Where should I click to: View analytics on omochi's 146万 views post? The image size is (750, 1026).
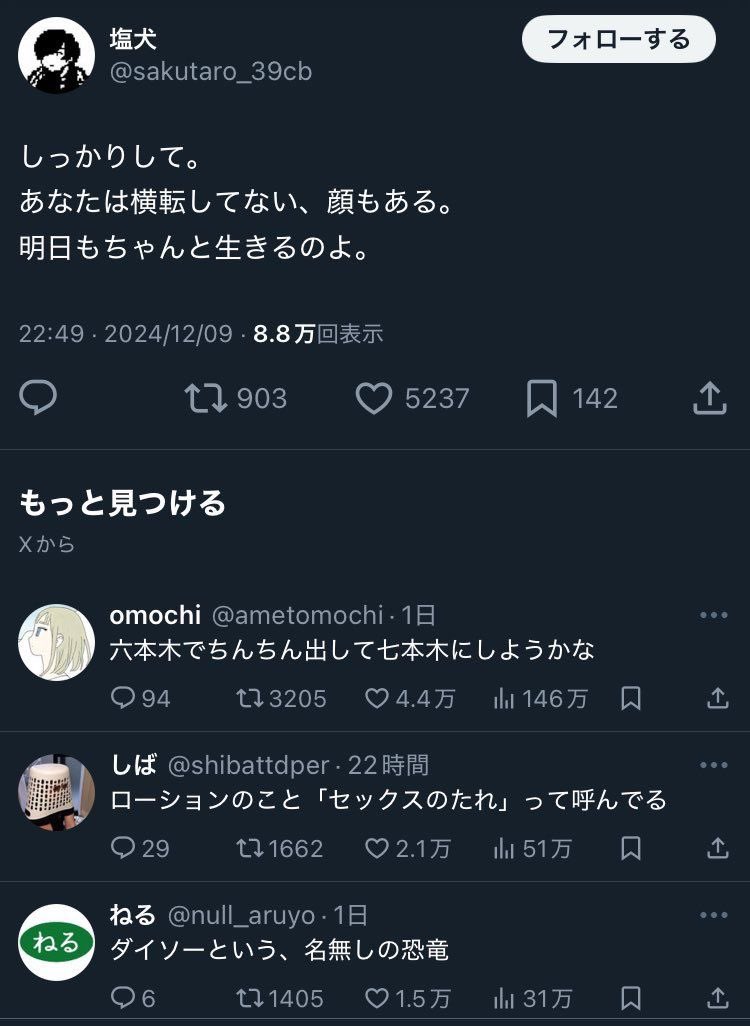pyautogui.click(x=504, y=698)
